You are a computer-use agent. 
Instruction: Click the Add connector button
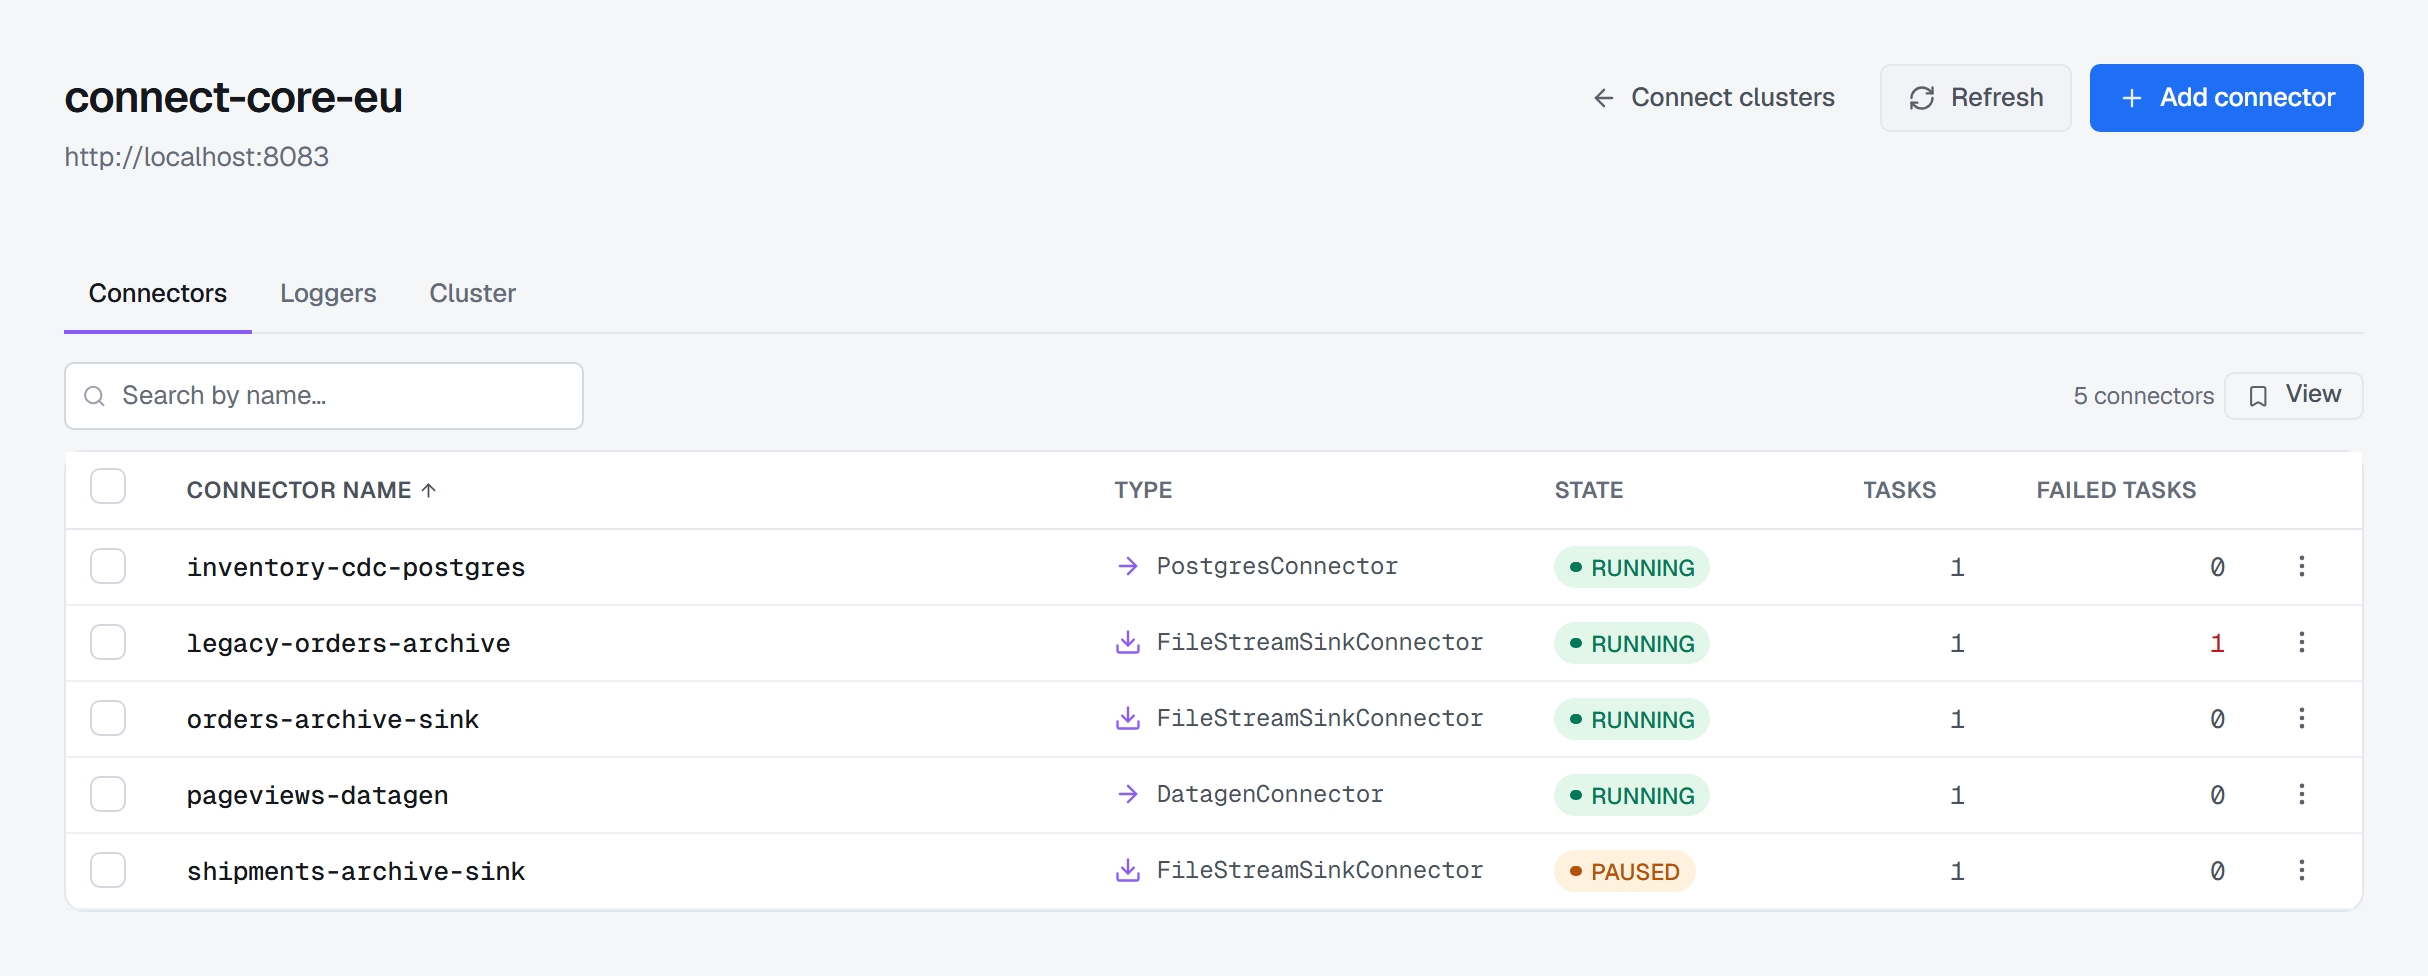pyautogui.click(x=2226, y=98)
